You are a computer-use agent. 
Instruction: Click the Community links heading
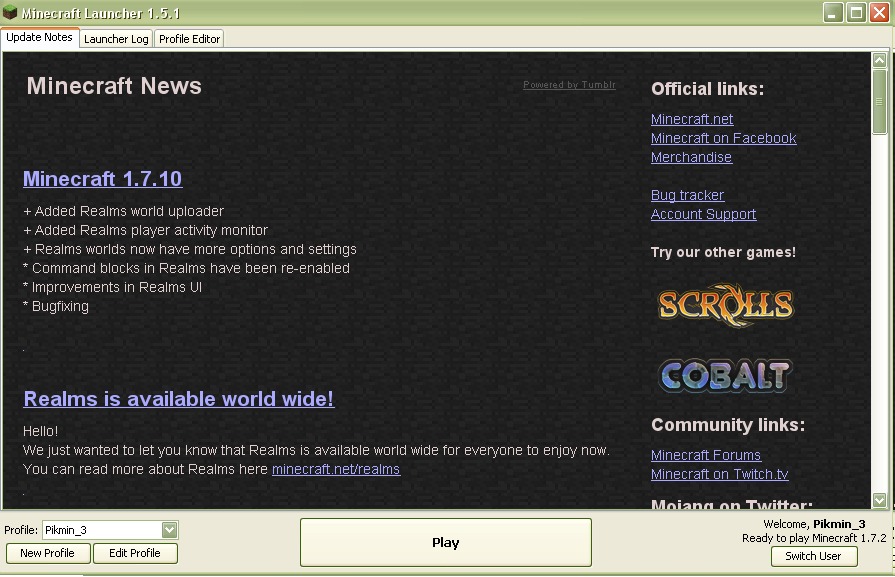click(x=728, y=425)
